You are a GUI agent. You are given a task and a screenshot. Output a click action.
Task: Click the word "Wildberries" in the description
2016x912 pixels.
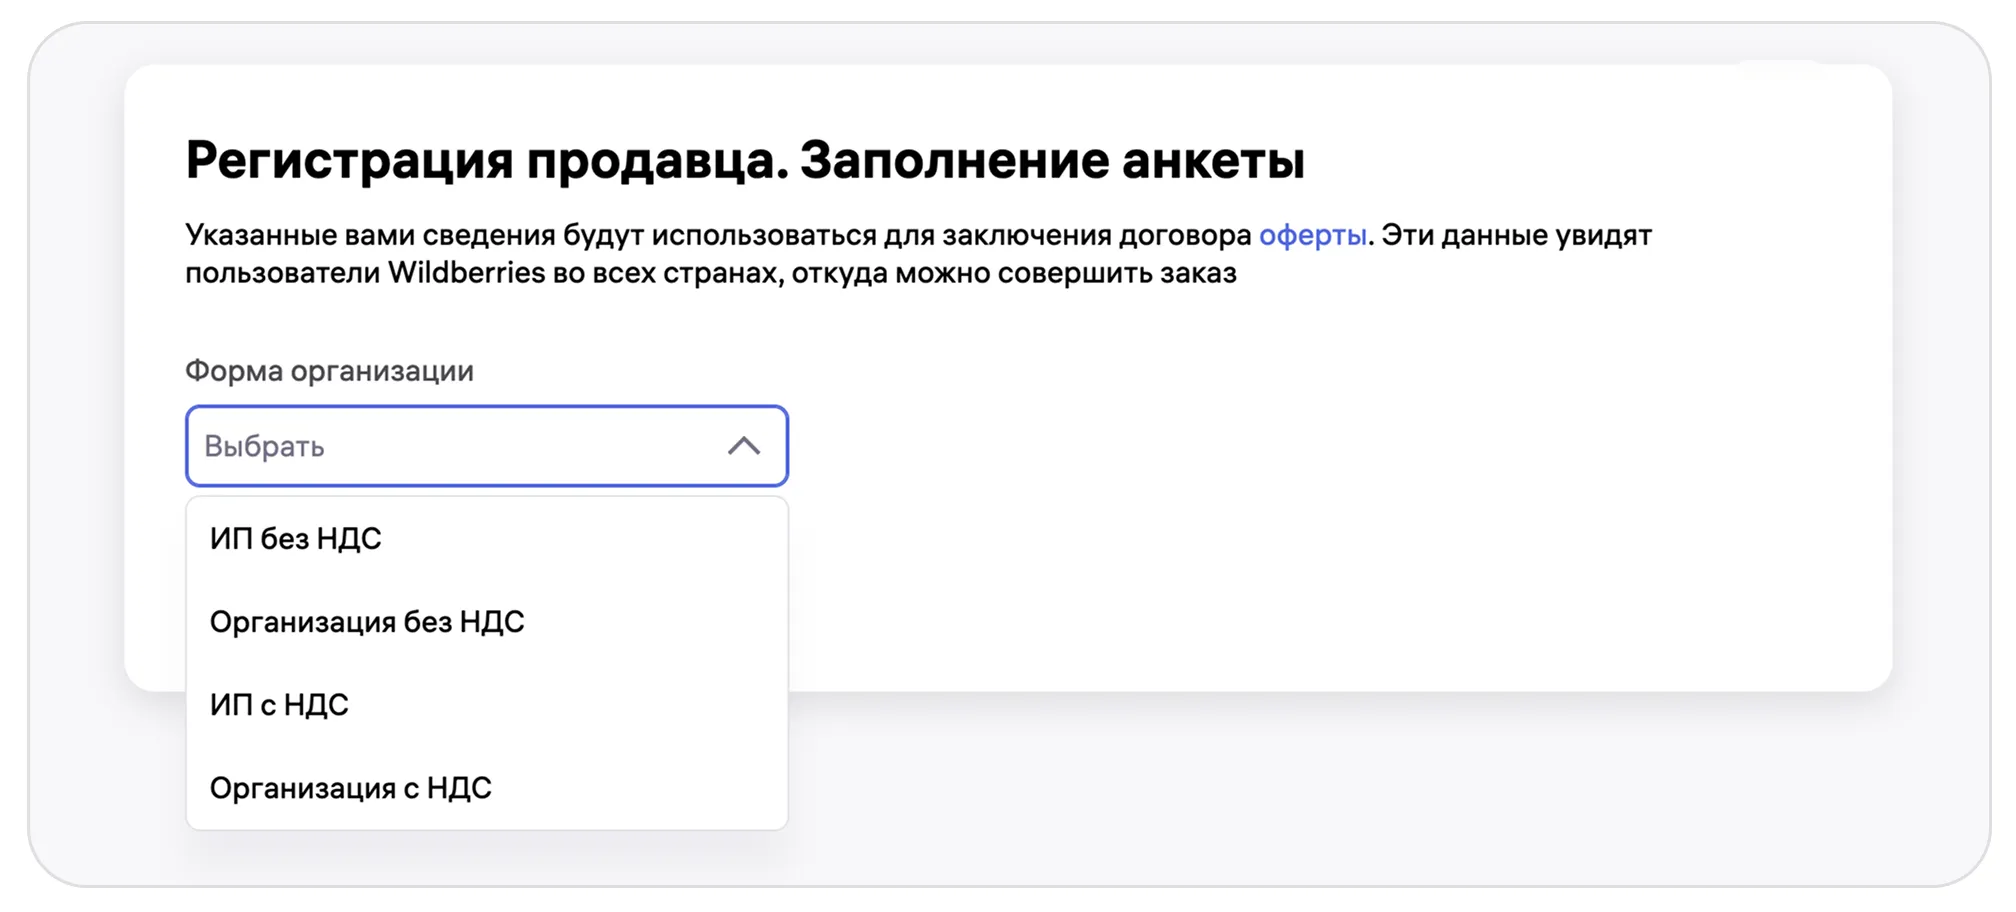(x=466, y=273)
